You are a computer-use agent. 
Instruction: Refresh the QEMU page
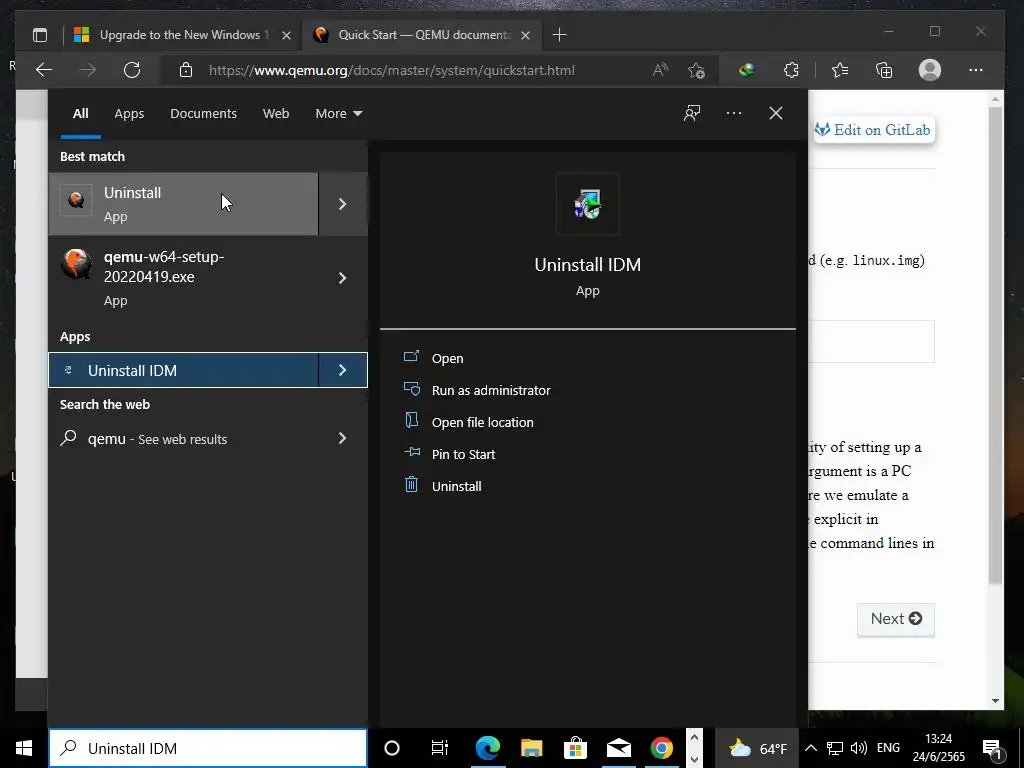132,70
